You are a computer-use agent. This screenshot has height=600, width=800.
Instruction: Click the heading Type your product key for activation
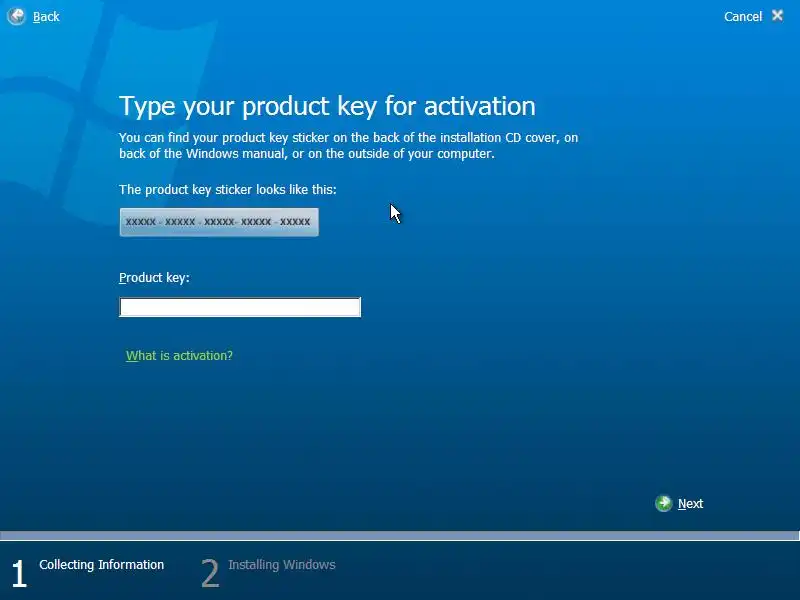(327, 106)
